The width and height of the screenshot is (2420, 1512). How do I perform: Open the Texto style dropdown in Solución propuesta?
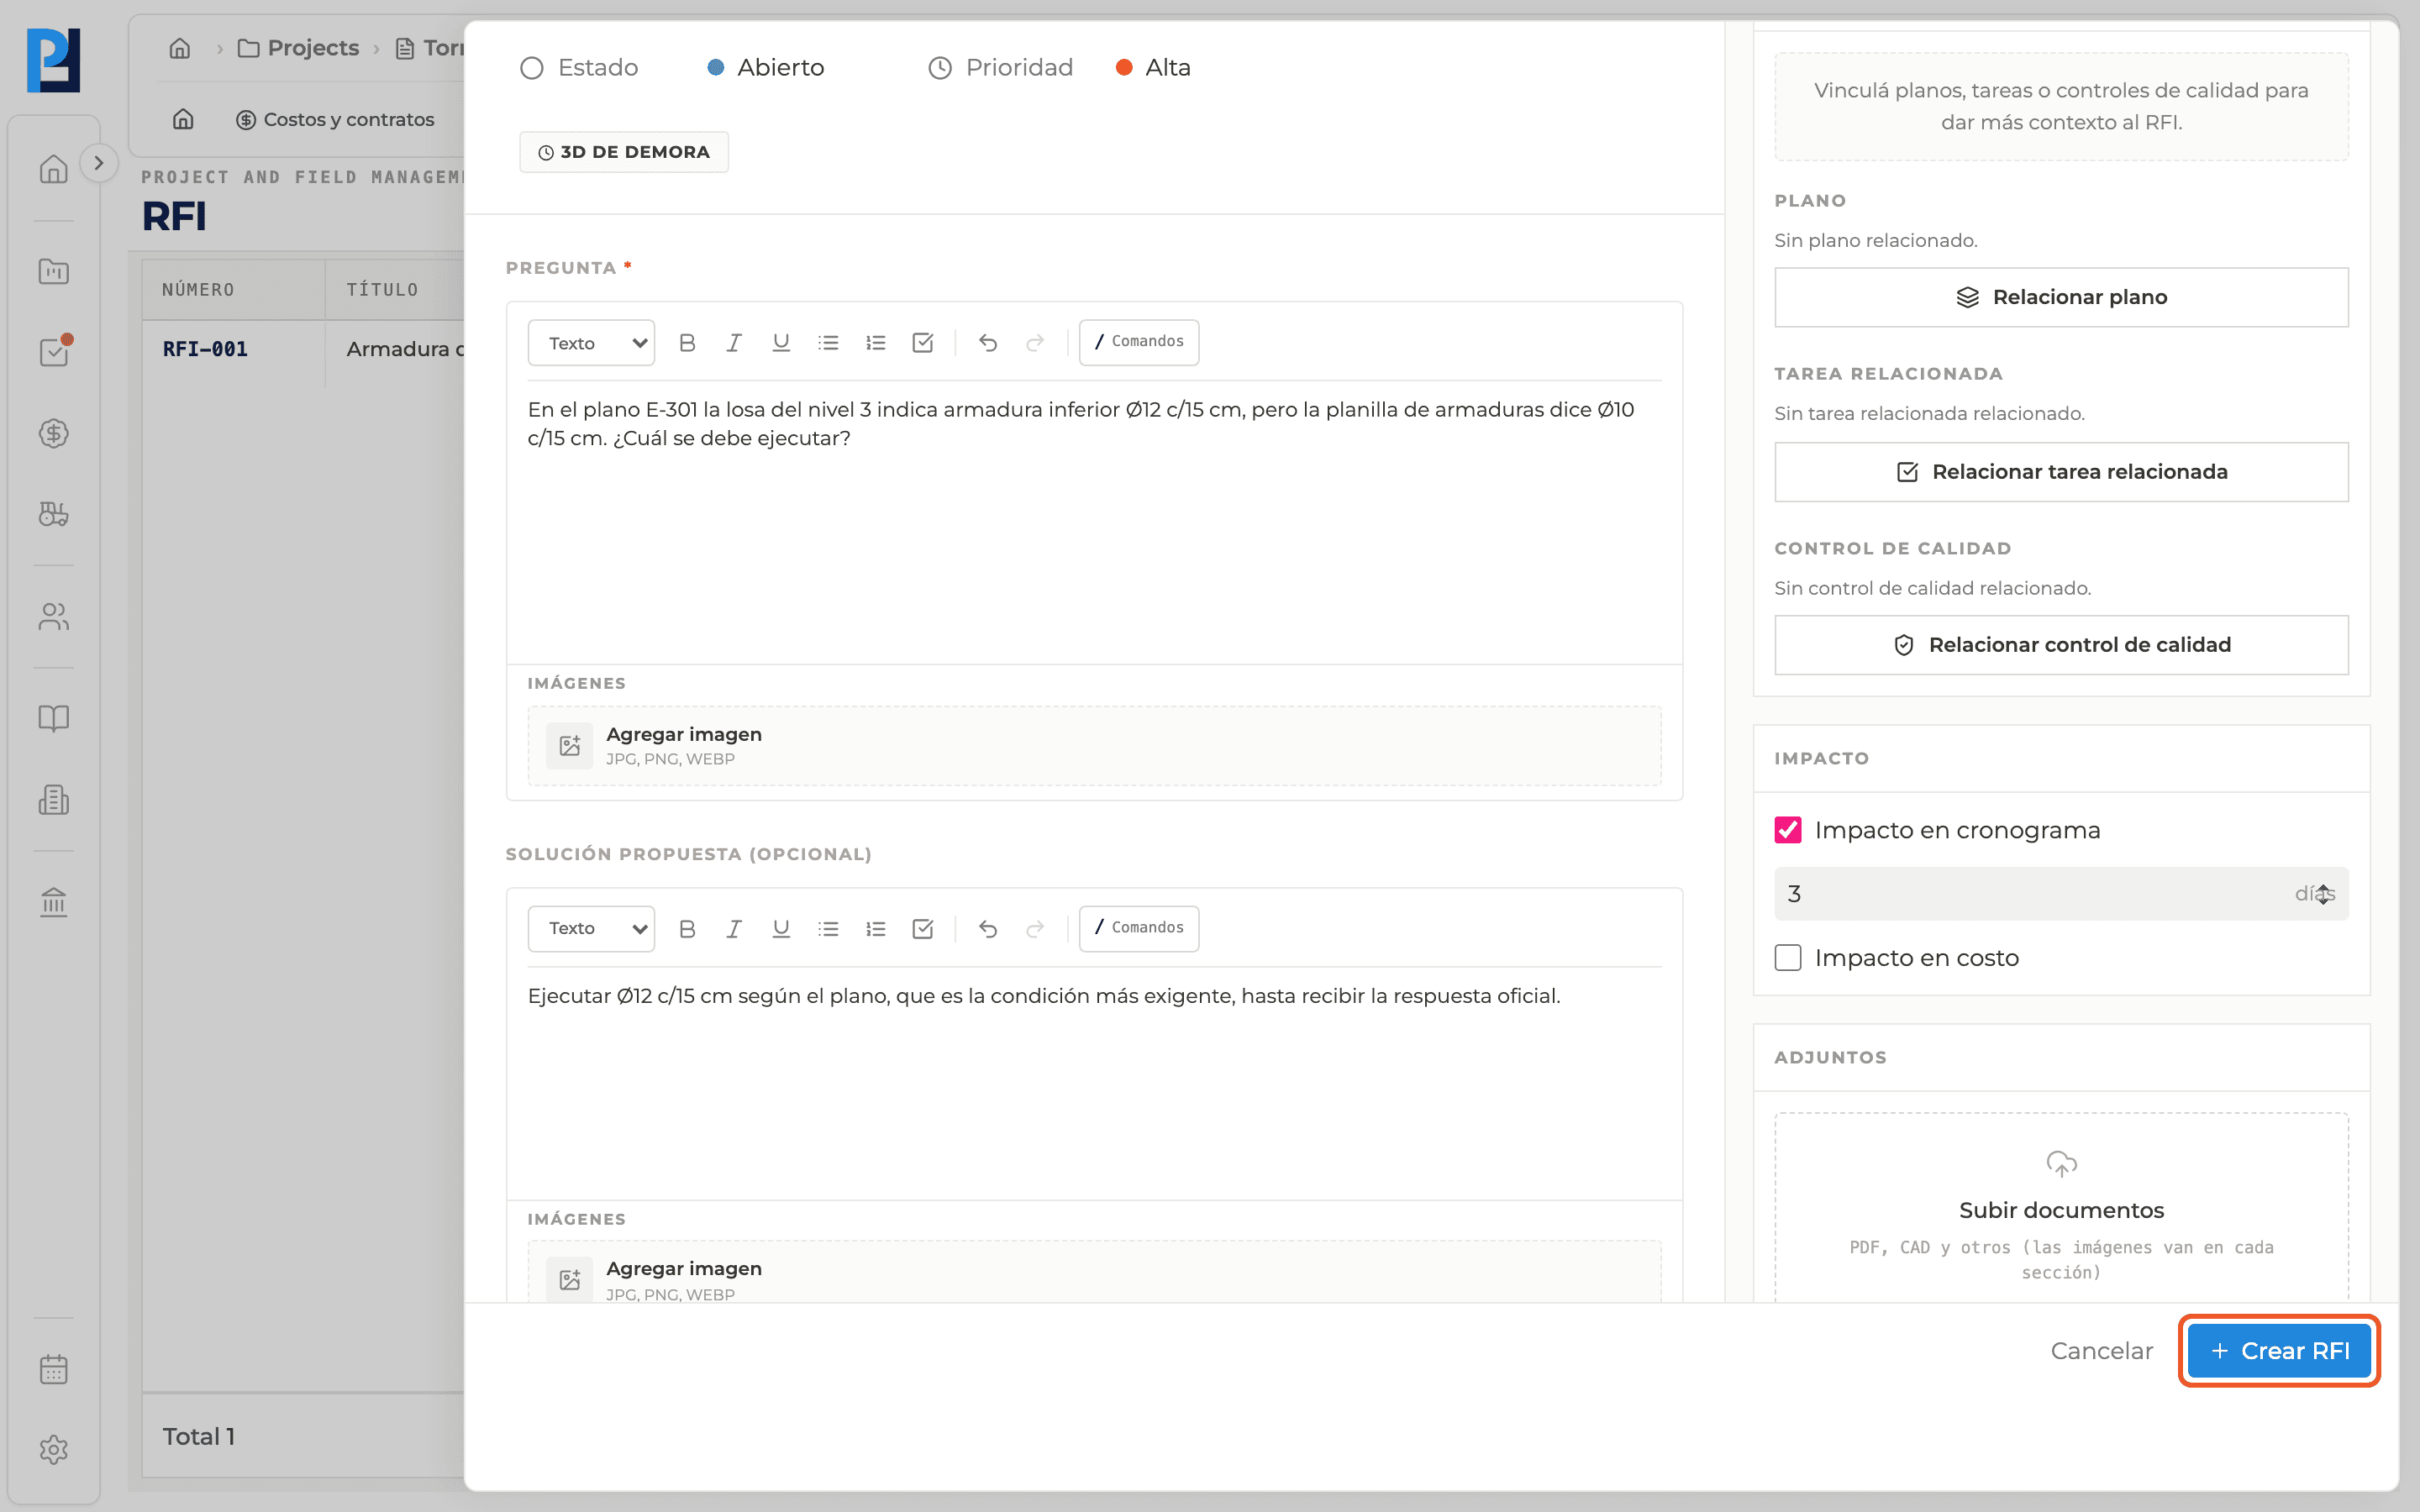(591, 929)
